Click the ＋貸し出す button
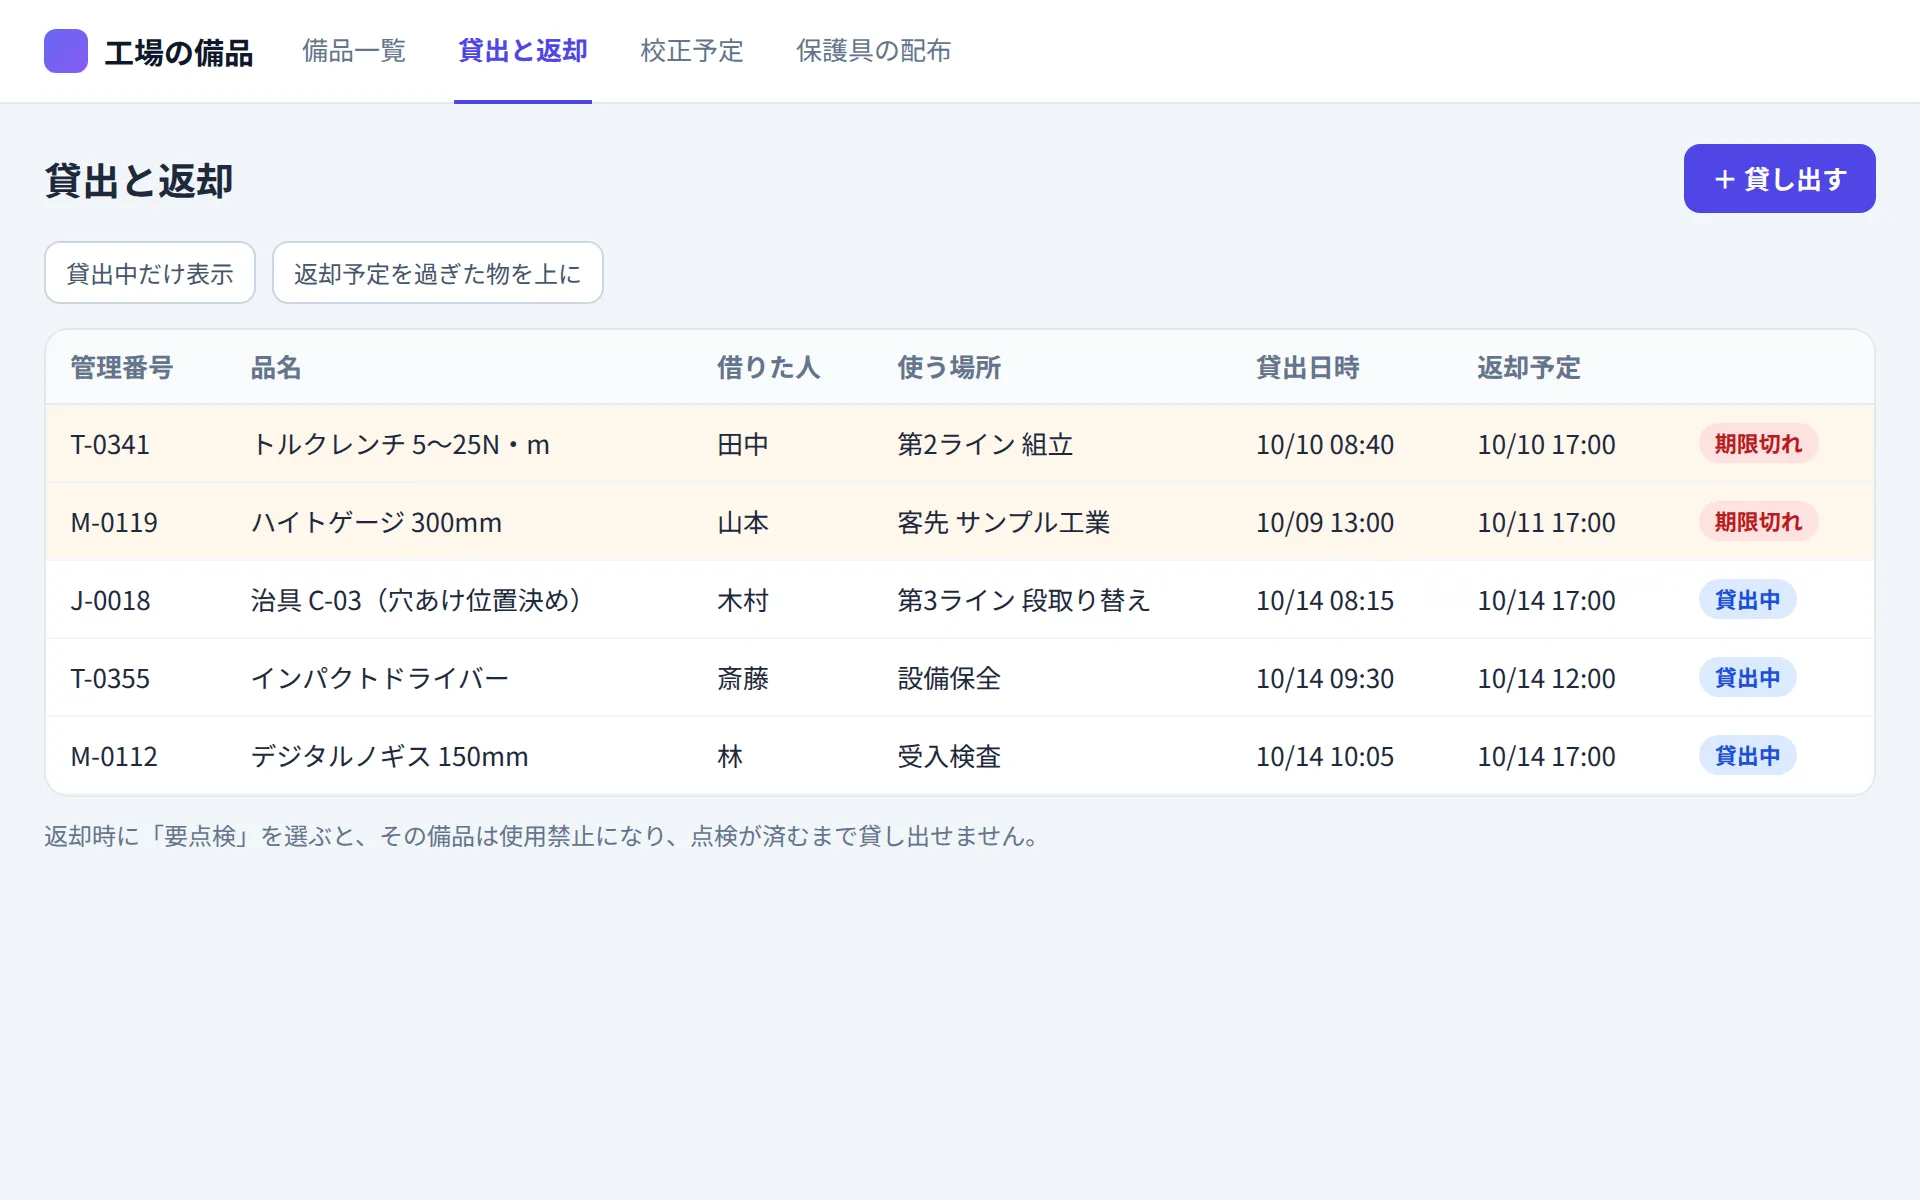Screen dimensions: 1920x1200 point(1780,179)
